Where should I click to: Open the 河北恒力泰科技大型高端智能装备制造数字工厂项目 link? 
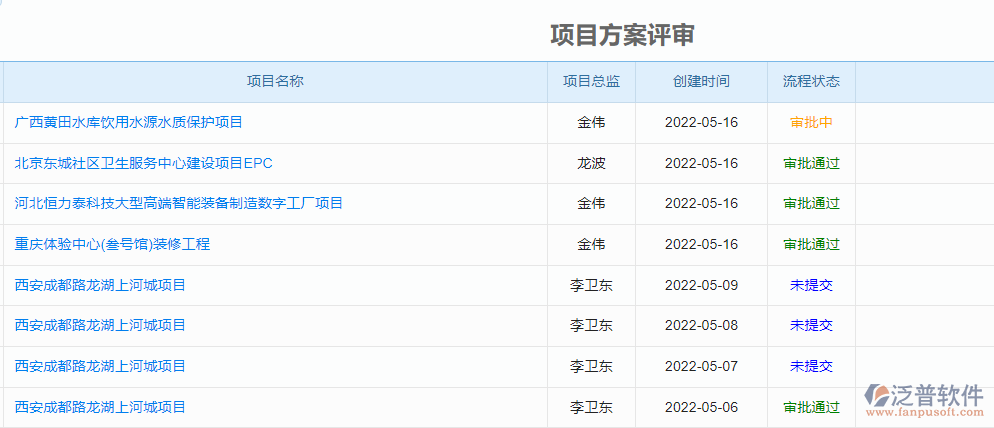tap(179, 204)
